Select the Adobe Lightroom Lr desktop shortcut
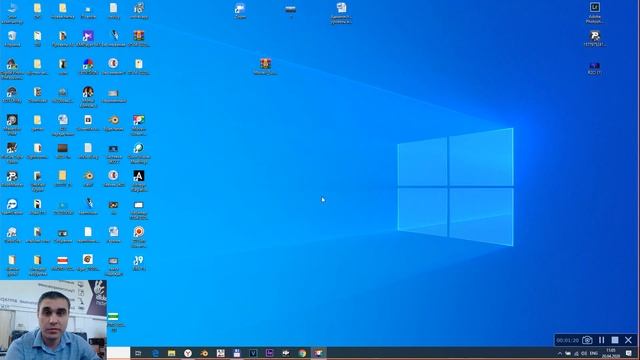This screenshot has width=640, height=360. pos(595,12)
